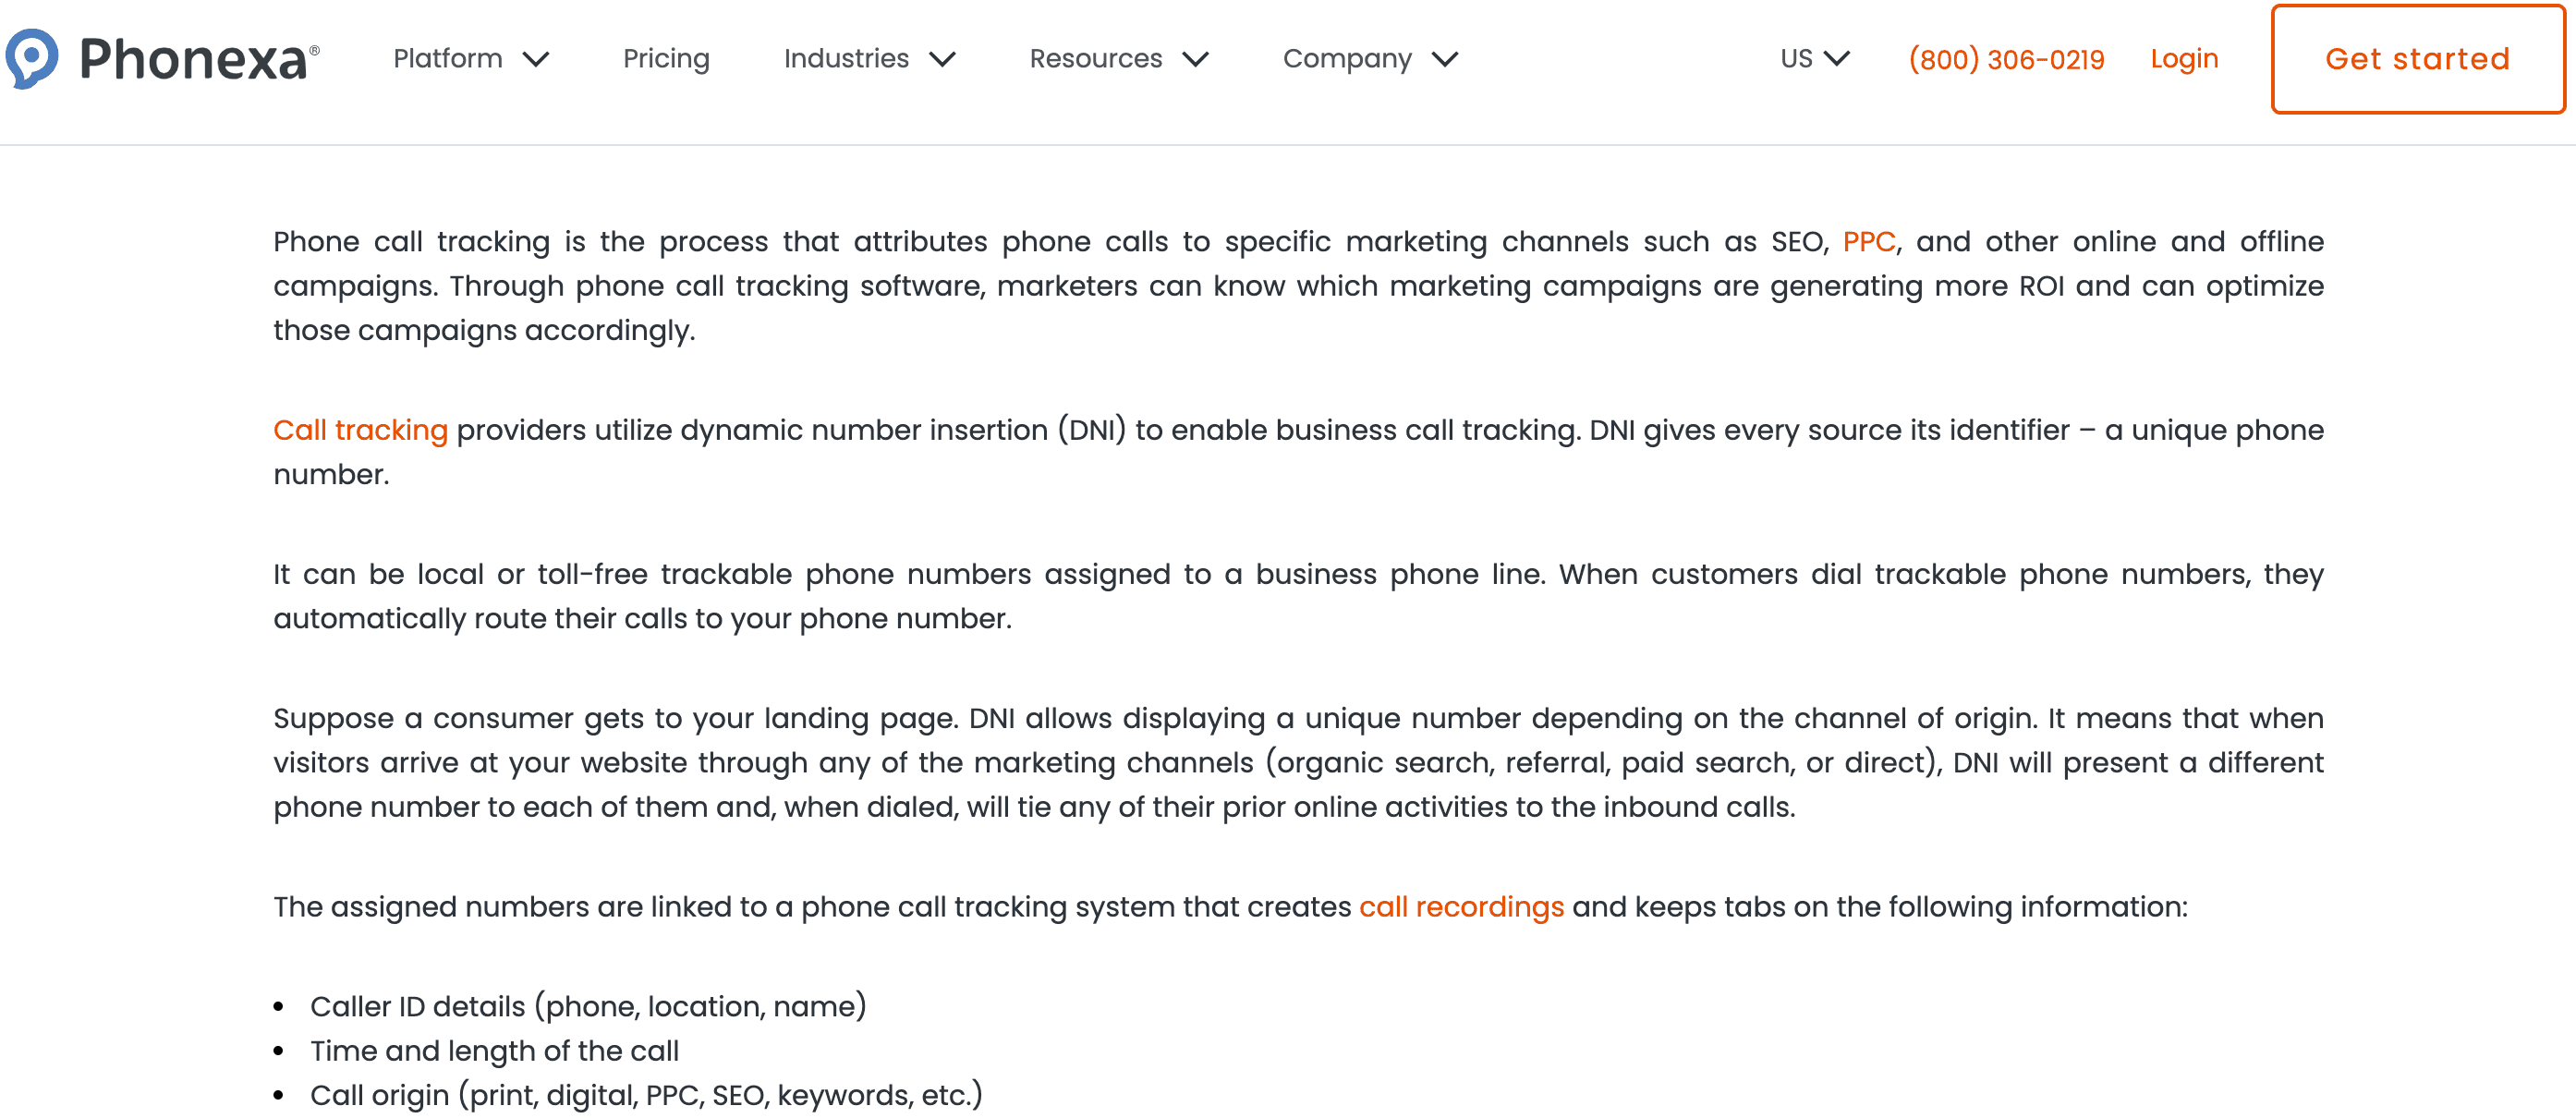Select the Pricing menu item

click(x=666, y=59)
